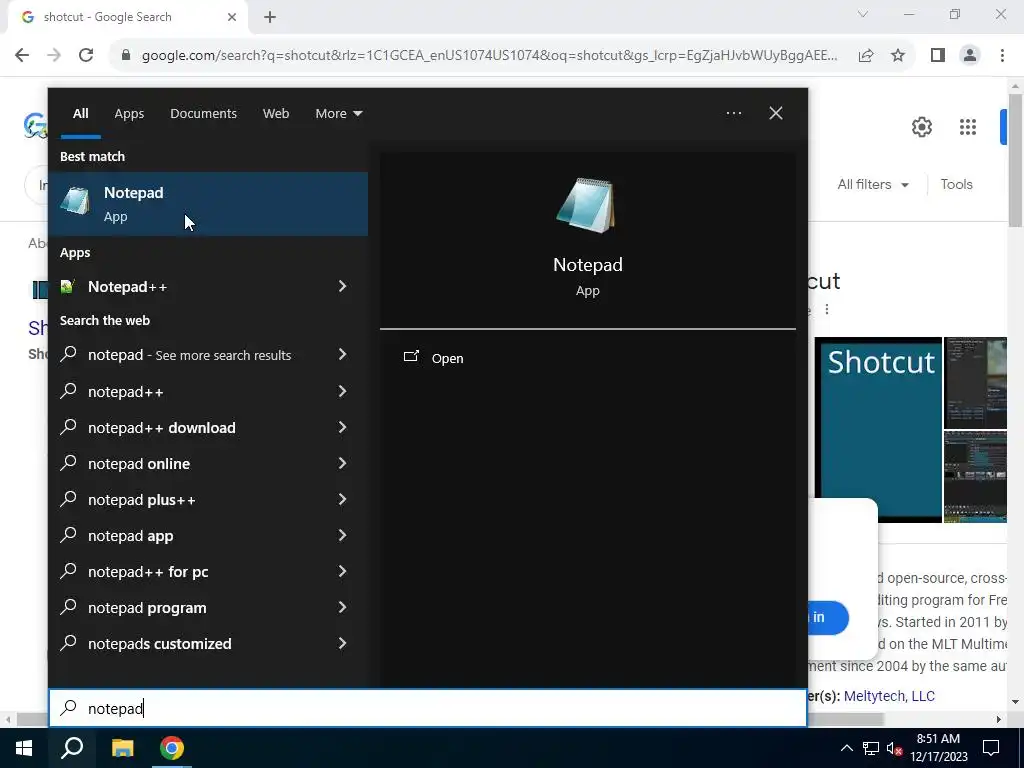Select 'notepad program' suggestion

189,607
